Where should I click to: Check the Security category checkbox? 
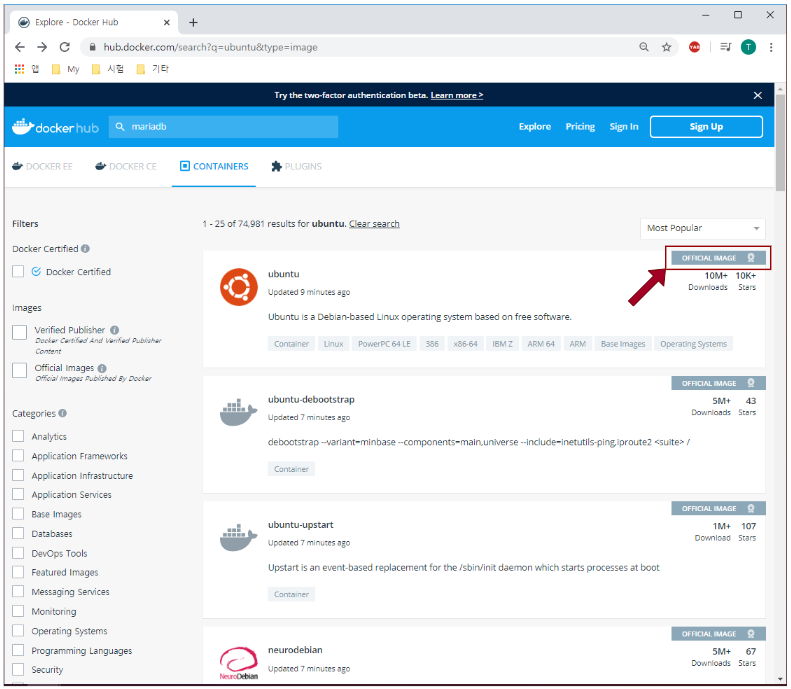click(x=18, y=669)
